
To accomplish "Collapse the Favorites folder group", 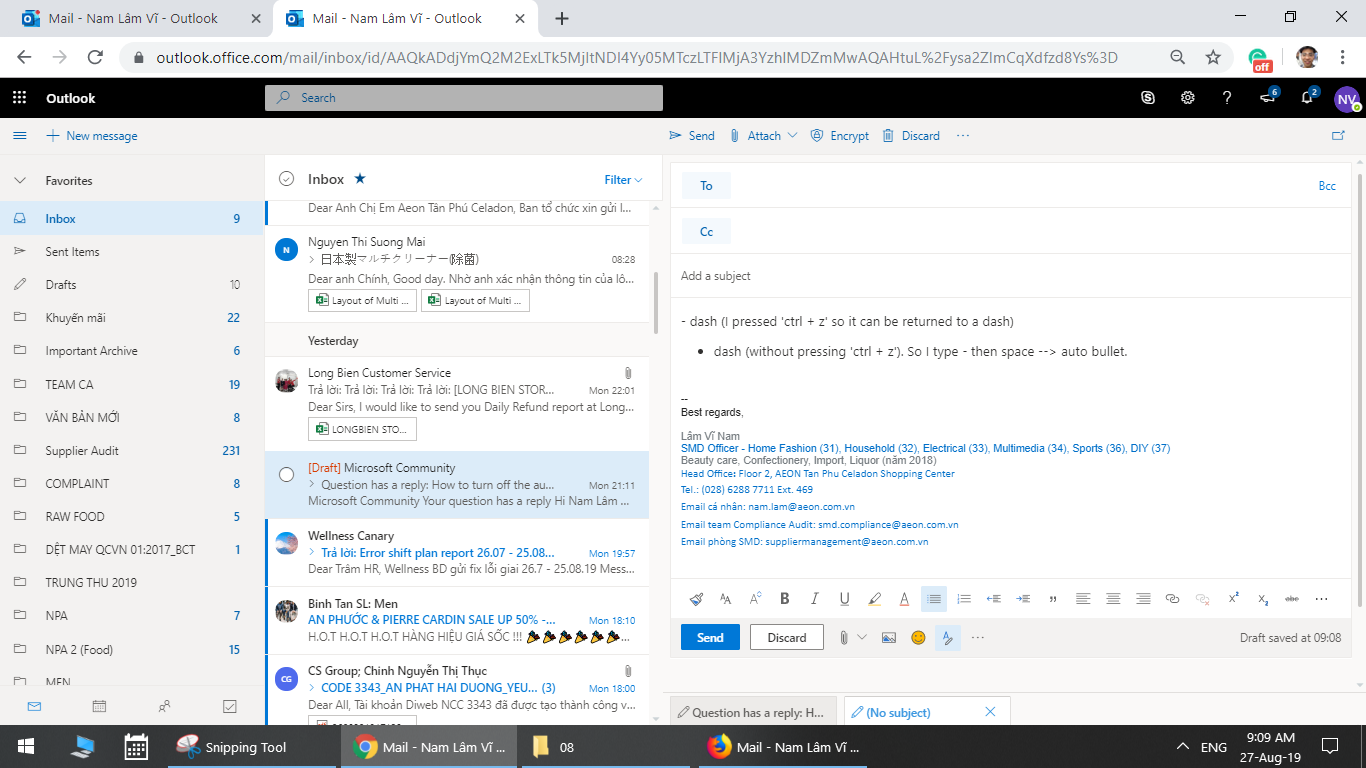I will pyautogui.click(x=19, y=181).
